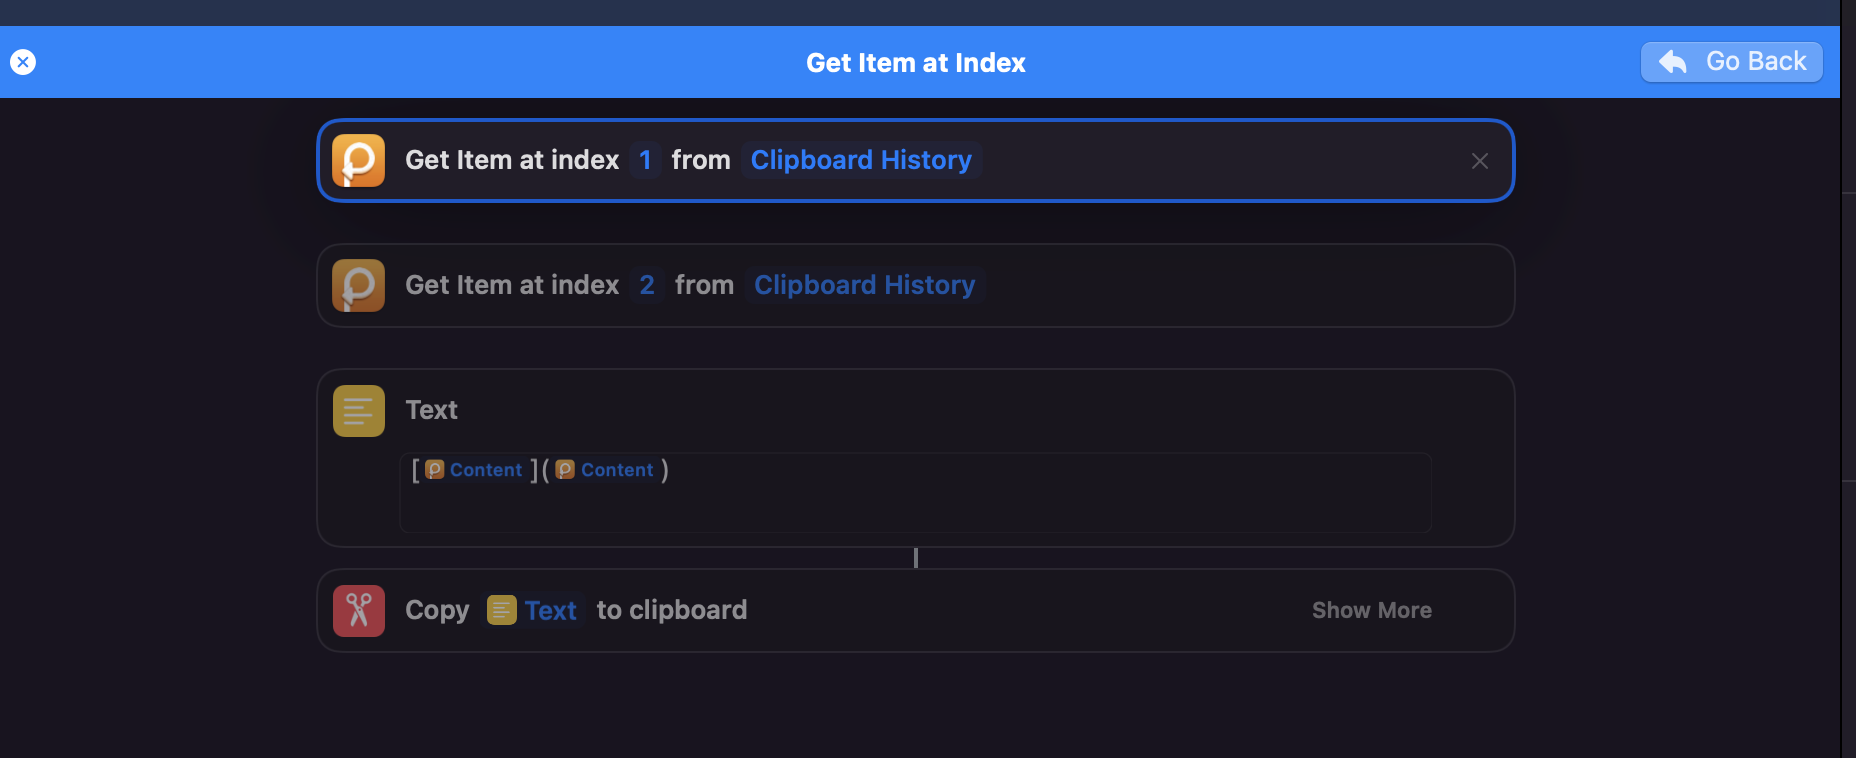Click the second Get Item action's orange icon

pos(358,285)
